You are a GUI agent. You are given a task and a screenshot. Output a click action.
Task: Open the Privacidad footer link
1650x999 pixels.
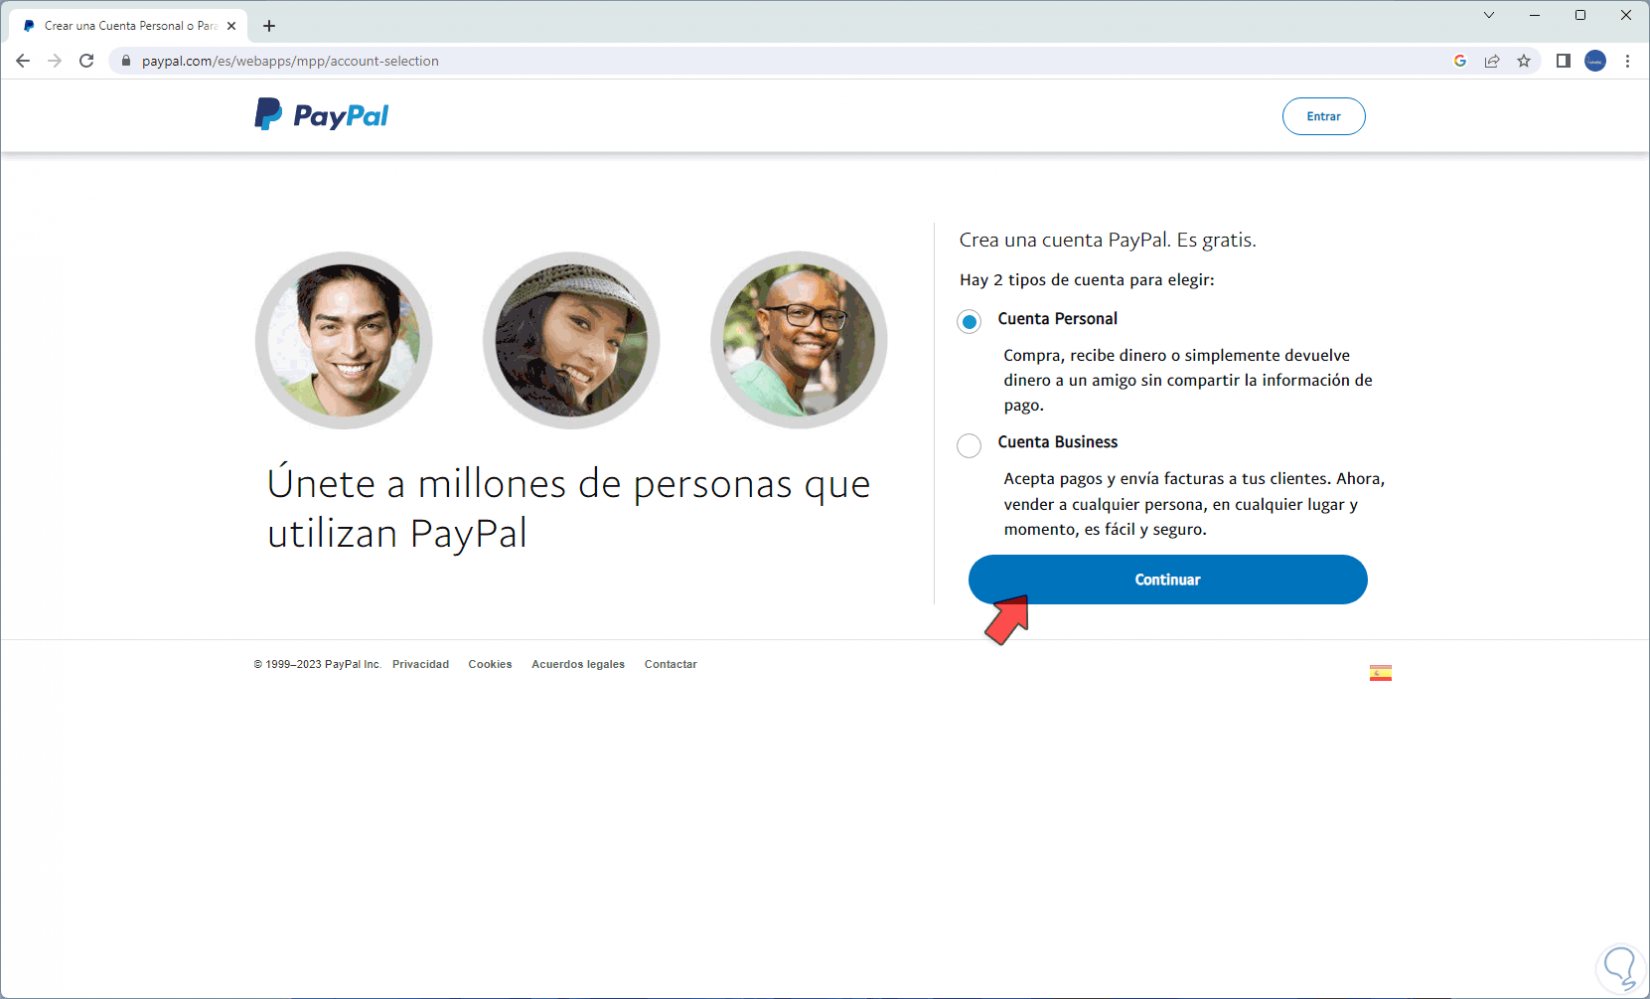click(x=420, y=664)
